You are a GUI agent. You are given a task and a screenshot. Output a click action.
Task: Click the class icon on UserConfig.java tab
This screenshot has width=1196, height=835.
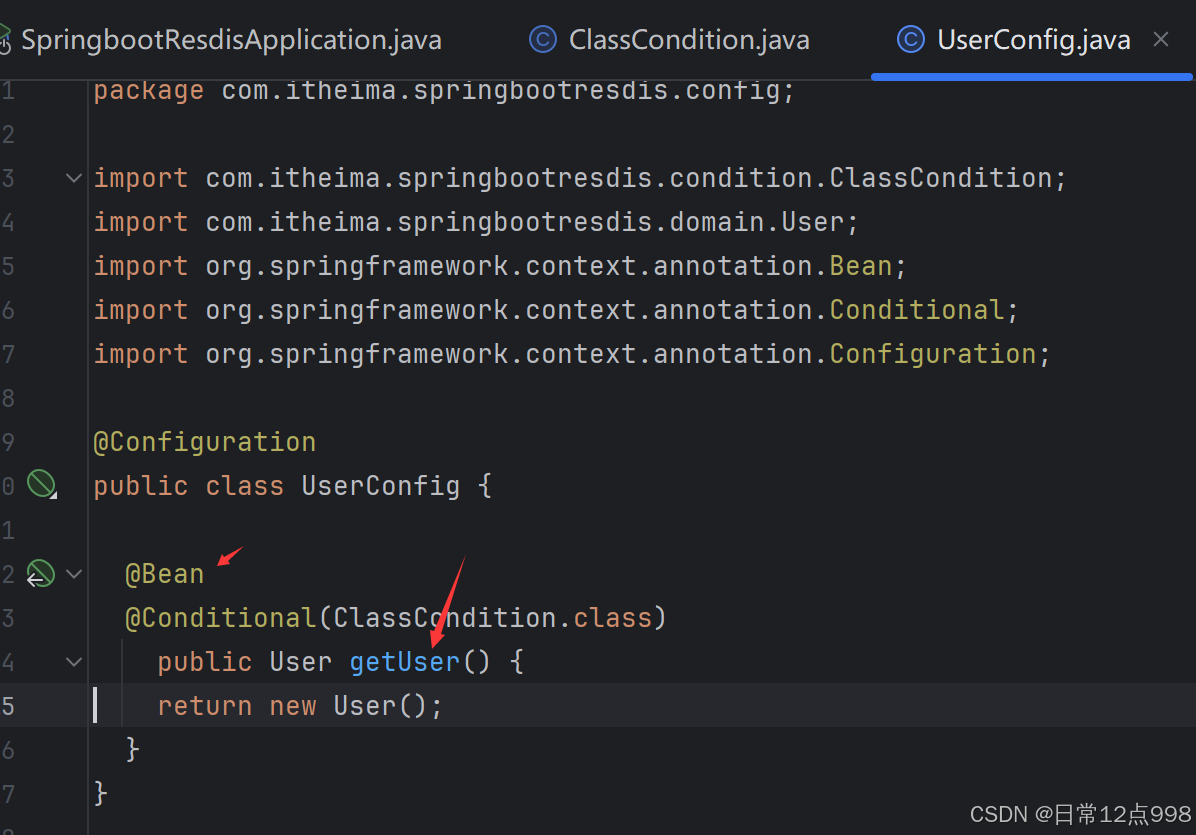coord(910,39)
